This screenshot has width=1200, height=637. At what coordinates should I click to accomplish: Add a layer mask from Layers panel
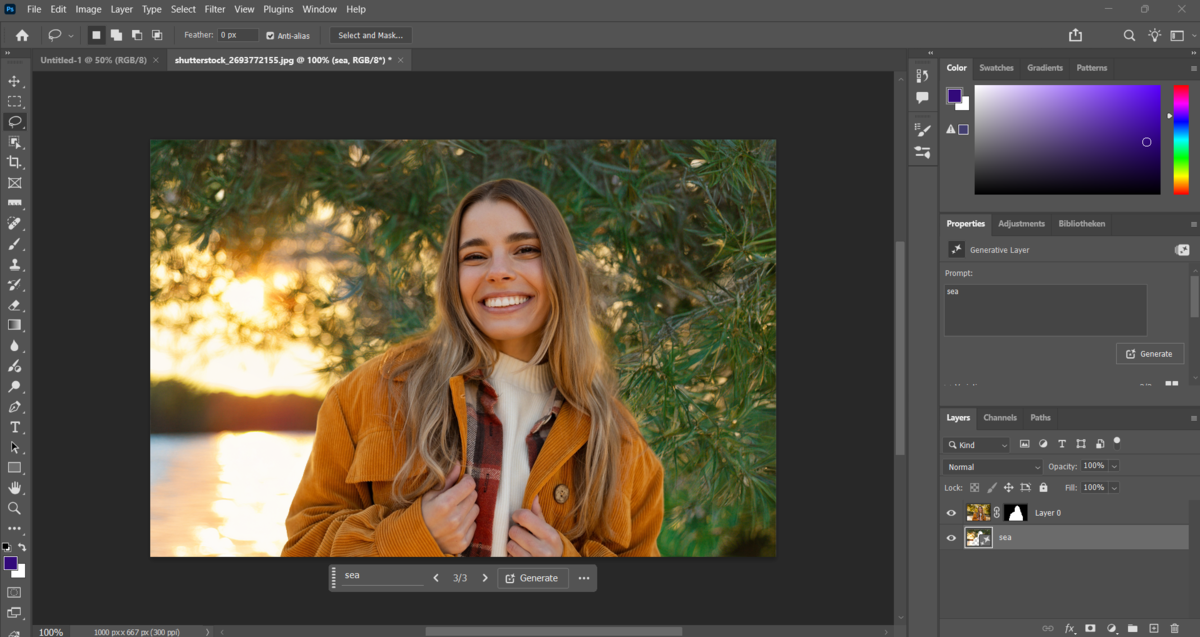pyautogui.click(x=1090, y=628)
